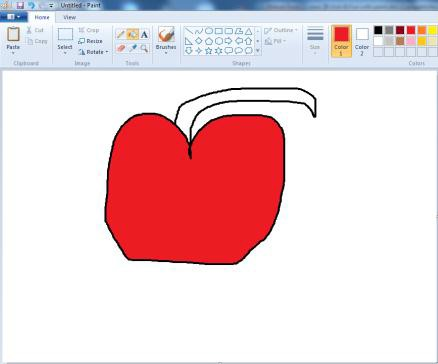Select the Color picker eyedropper tool
438x364 pixels.
(133, 48)
